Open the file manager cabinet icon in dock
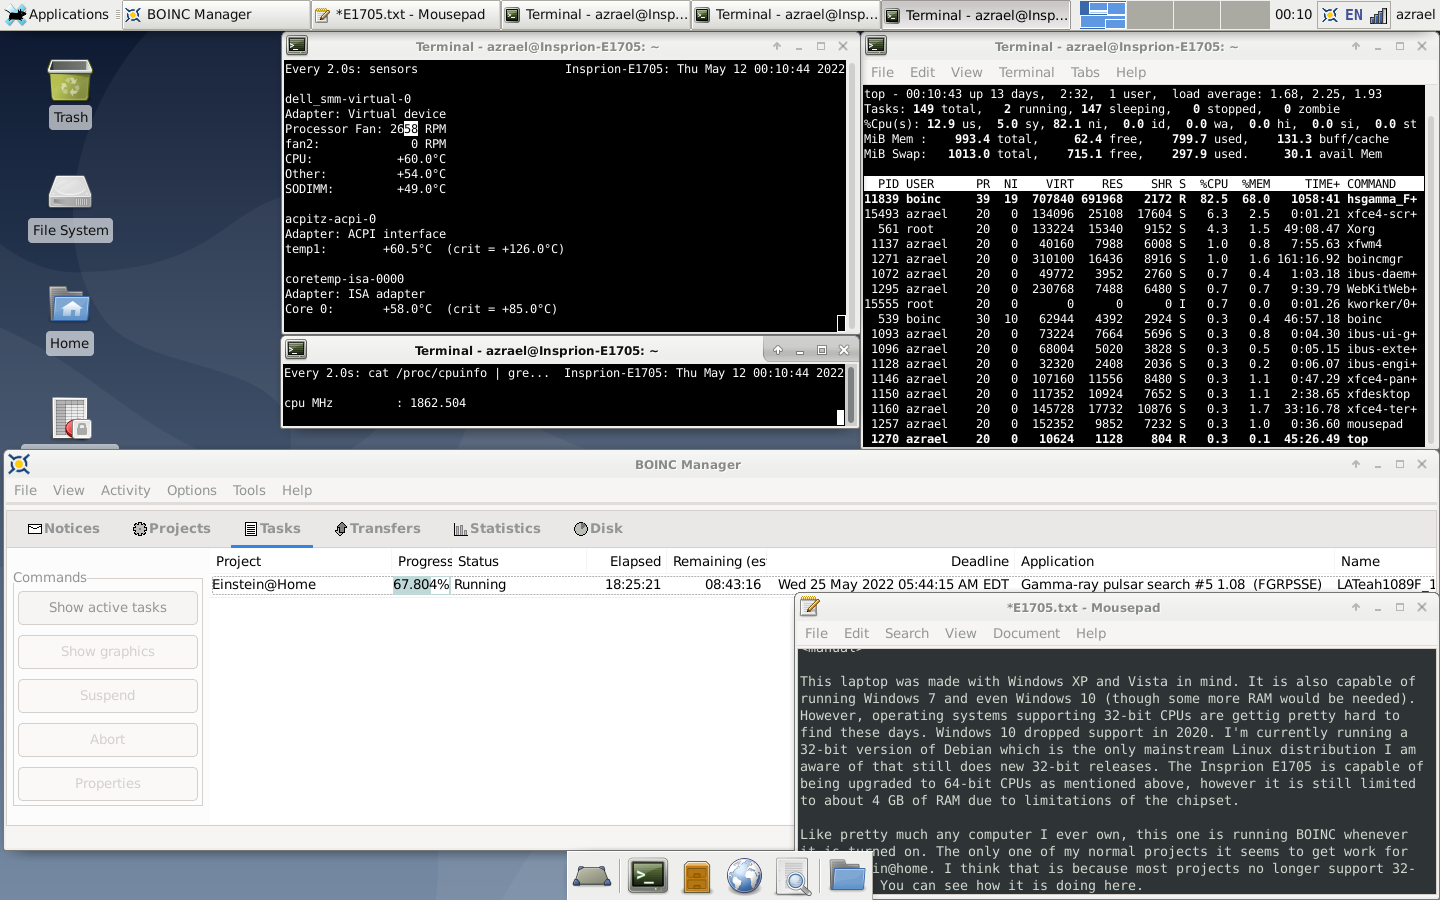The image size is (1440, 900). click(696, 877)
